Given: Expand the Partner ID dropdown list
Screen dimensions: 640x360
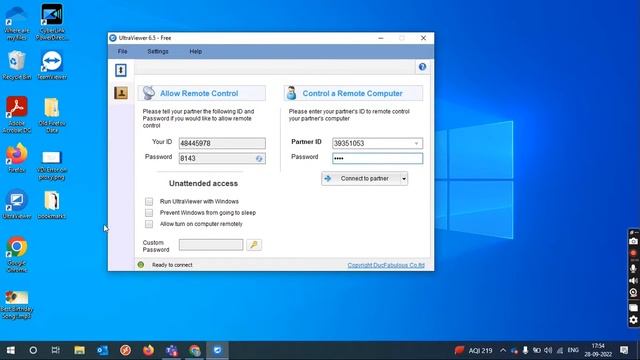Looking at the screenshot, I should coord(416,144).
